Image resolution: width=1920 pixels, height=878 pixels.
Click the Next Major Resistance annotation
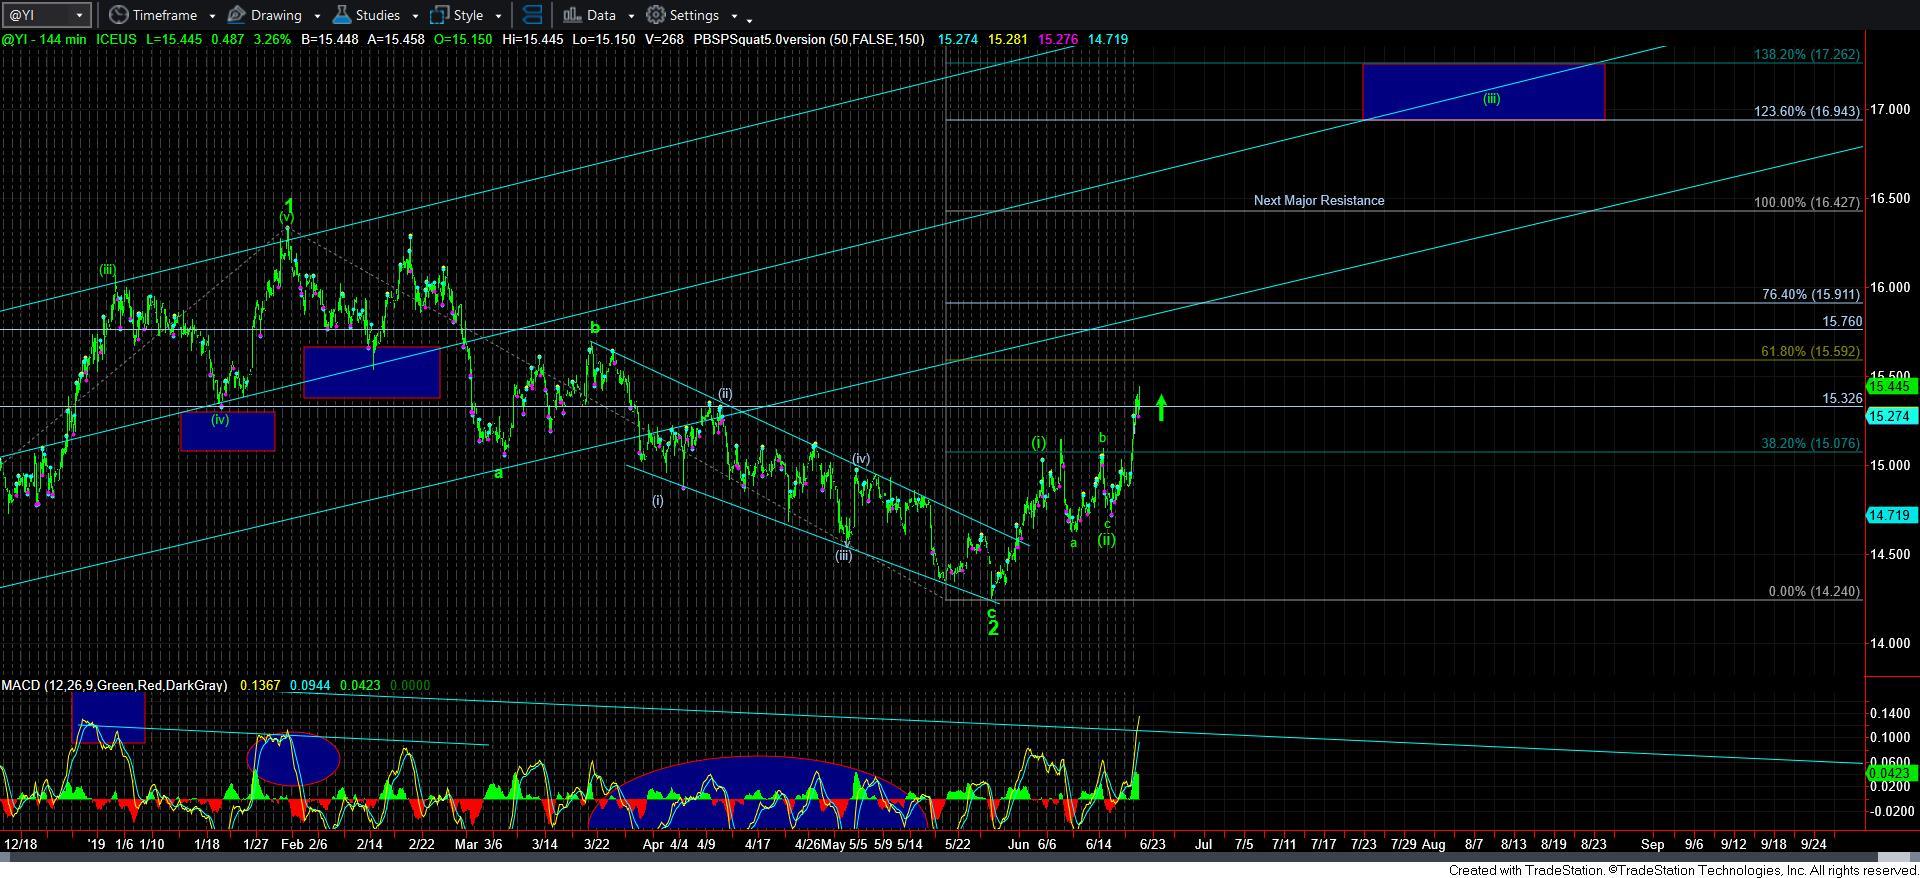(x=1318, y=200)
